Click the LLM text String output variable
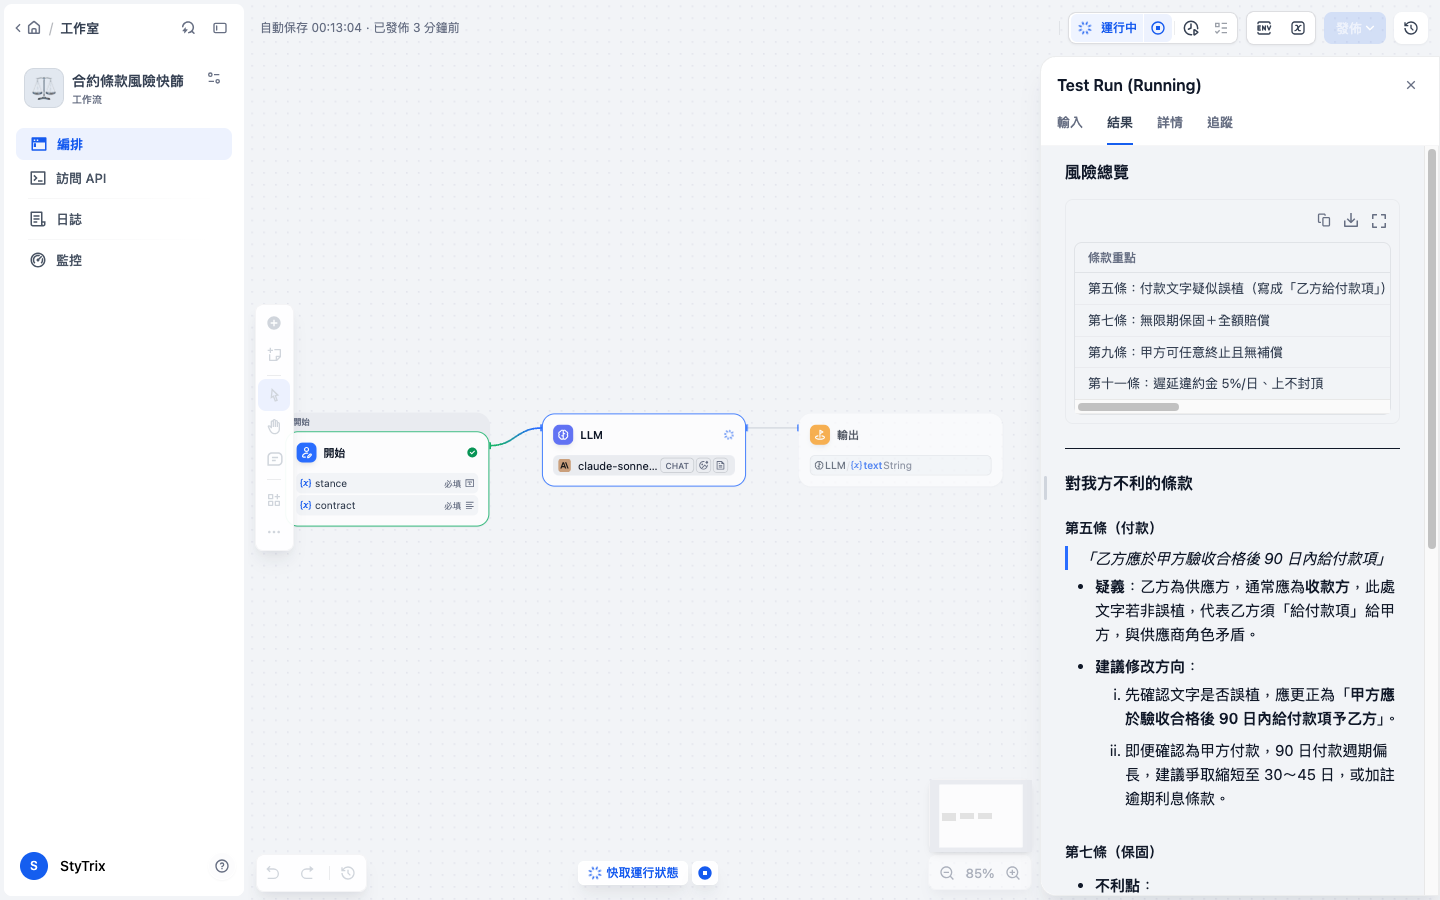This screenshot has height=900, width=1440. [x=900, y=465]
